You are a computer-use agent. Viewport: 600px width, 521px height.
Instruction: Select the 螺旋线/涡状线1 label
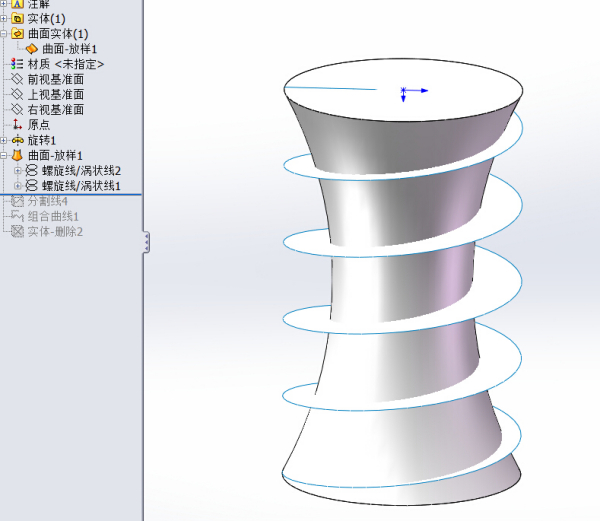(x=81, y=186)
